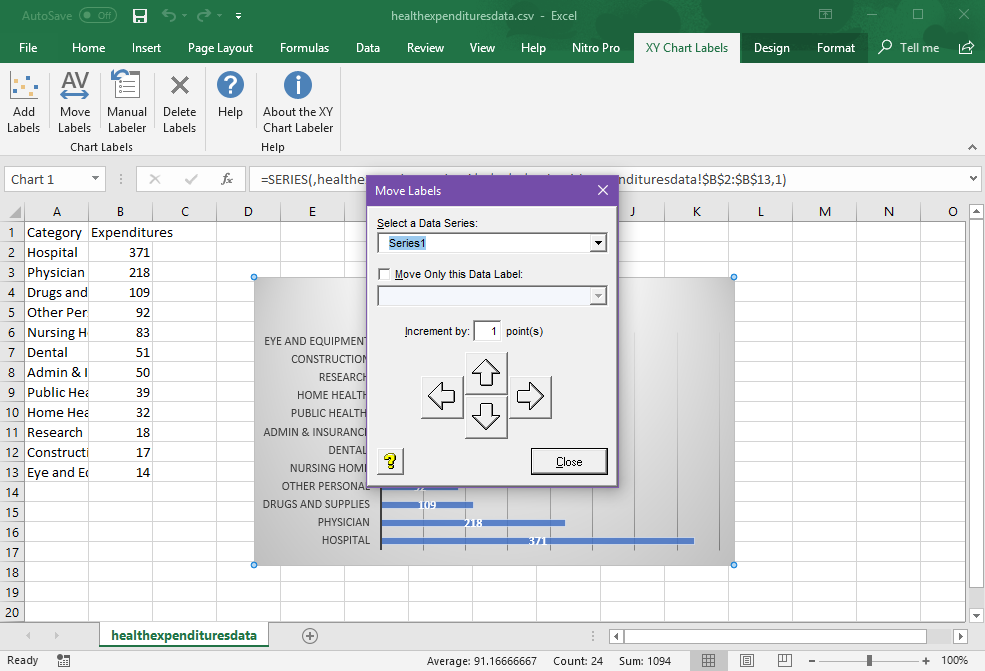This screenshot has width=985, height=671.
Task: Switch to the Design ribbon tab
Action: click(x=774, y=47)
